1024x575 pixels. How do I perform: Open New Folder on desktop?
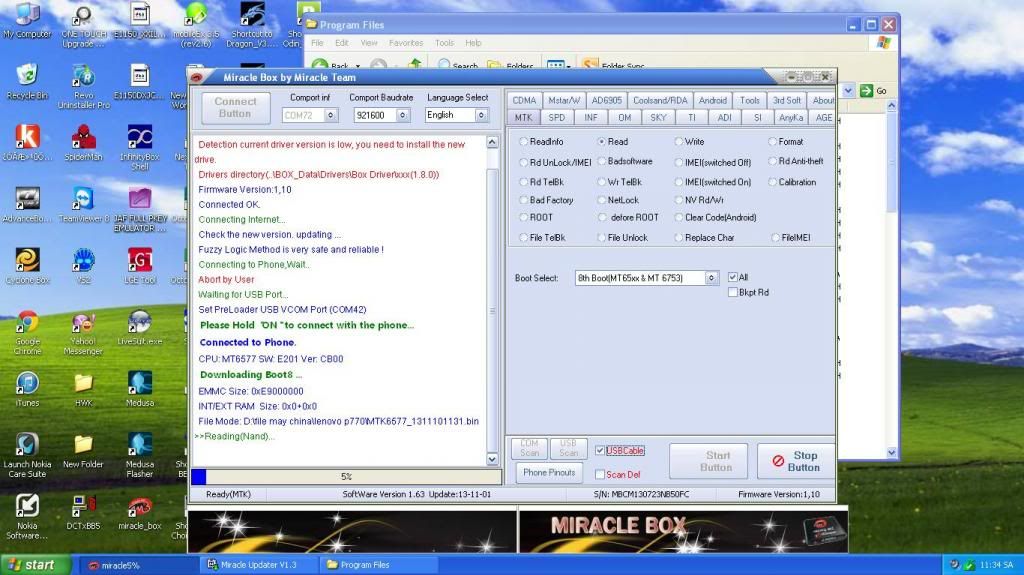[x=84, y=451]
